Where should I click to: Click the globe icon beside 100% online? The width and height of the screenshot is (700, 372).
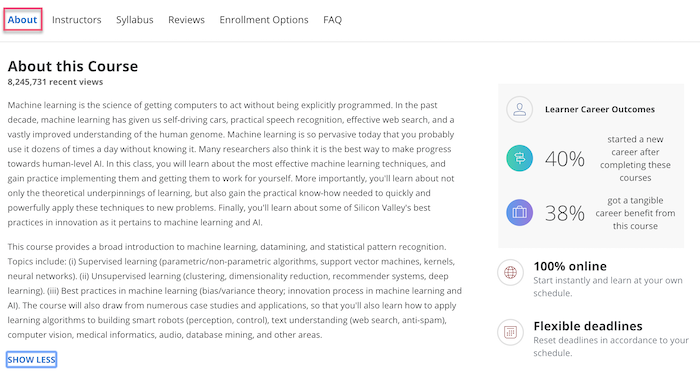tap(510, 272)
